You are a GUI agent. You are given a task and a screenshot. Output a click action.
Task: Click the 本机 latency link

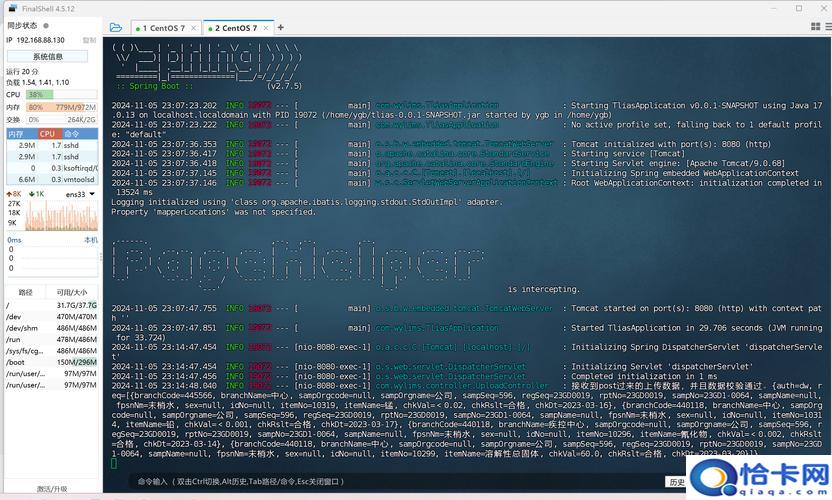91,240
